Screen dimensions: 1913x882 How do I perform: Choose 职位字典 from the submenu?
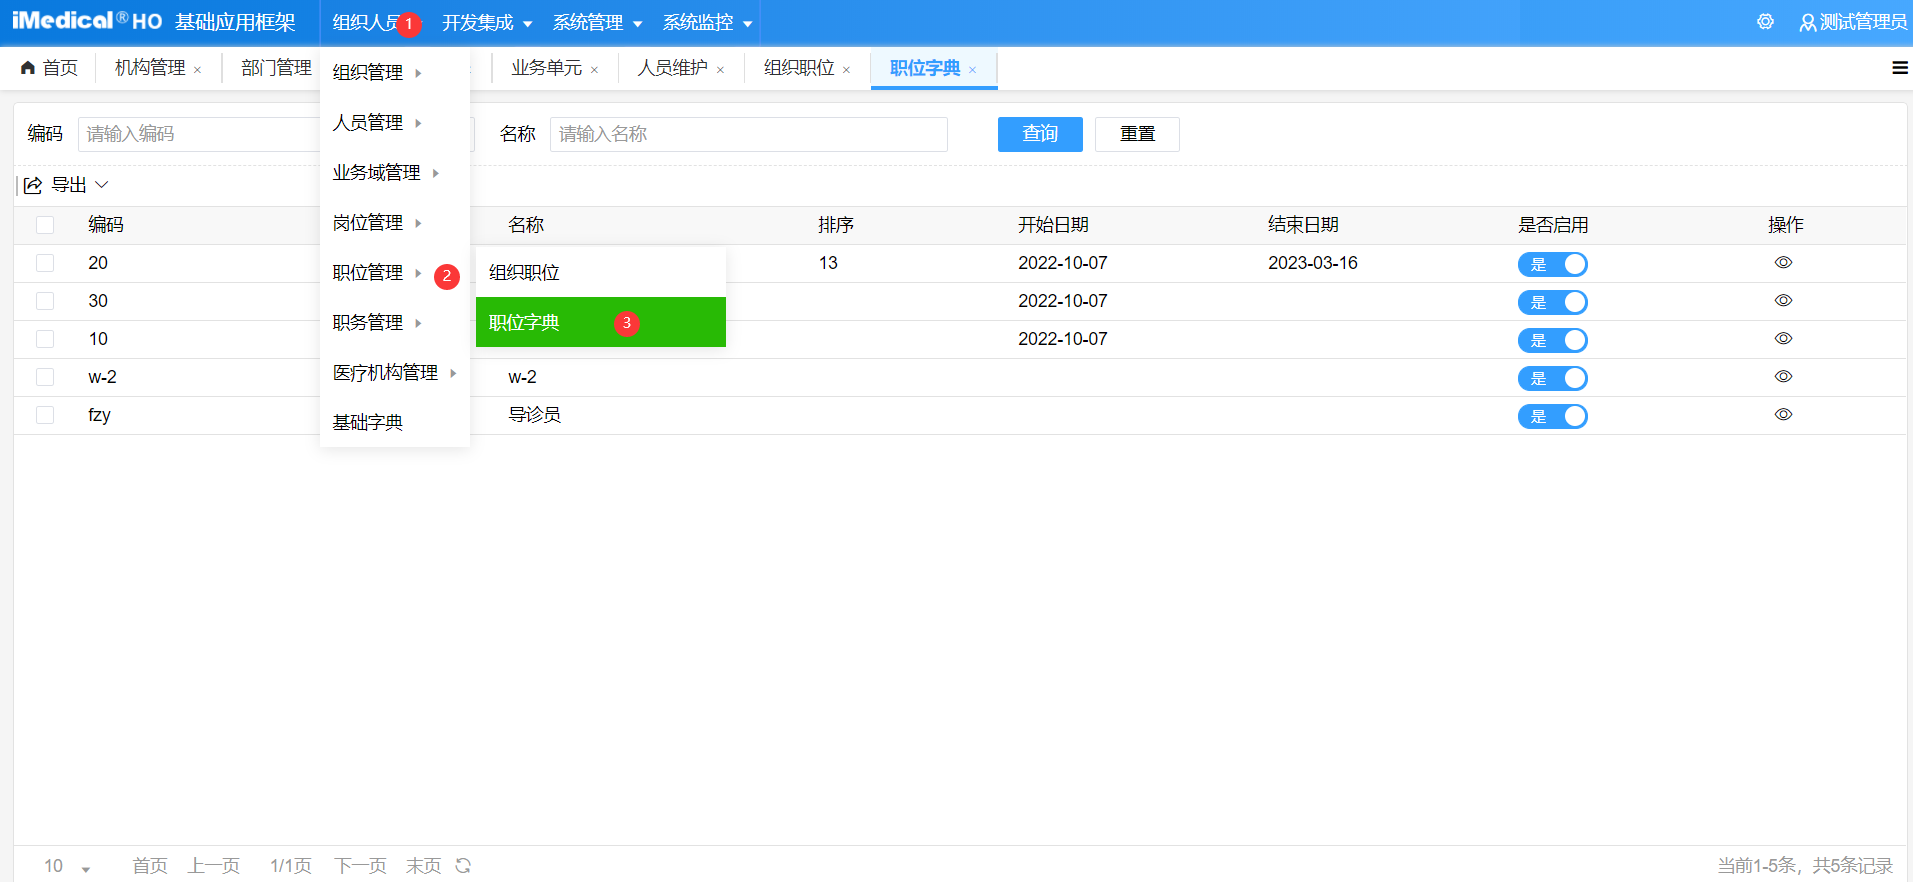click(600, 322)
